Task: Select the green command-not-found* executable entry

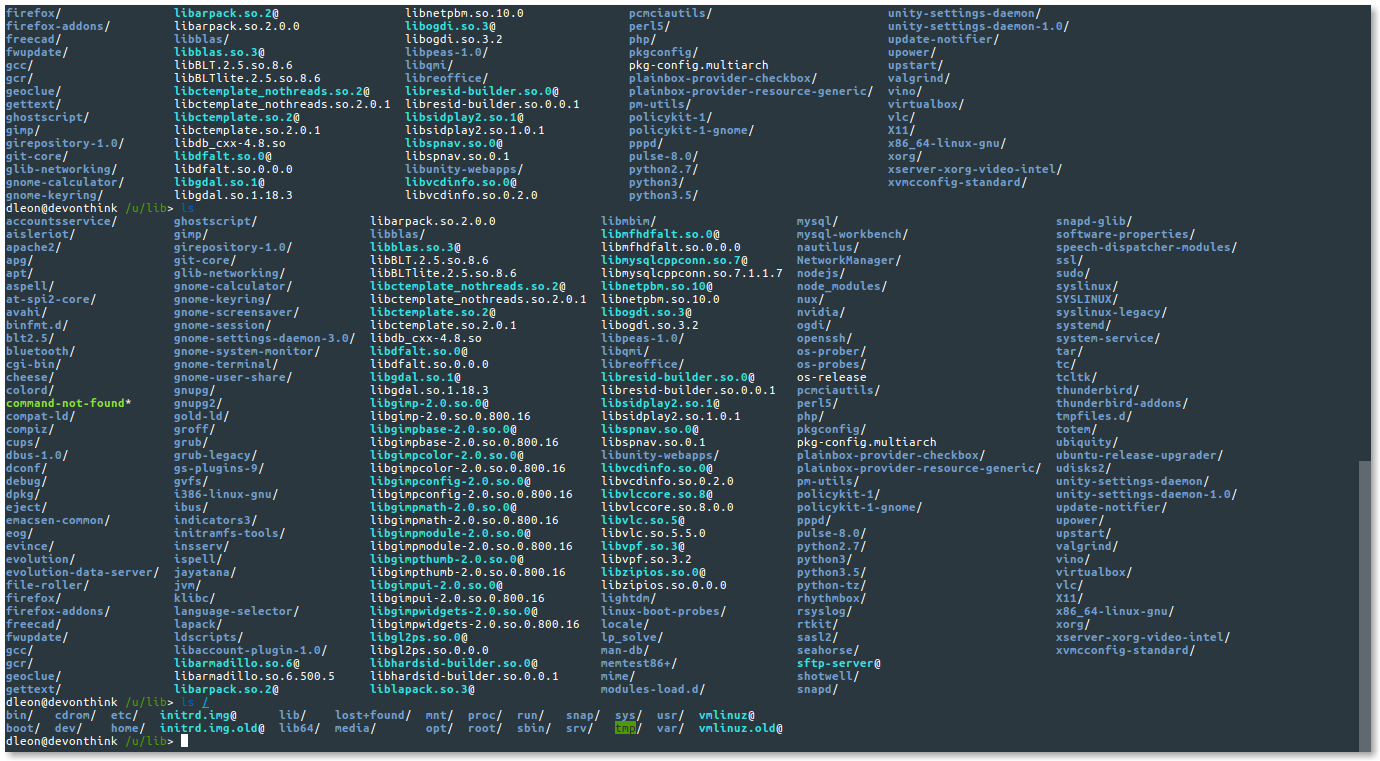Action: click(69, 403)
